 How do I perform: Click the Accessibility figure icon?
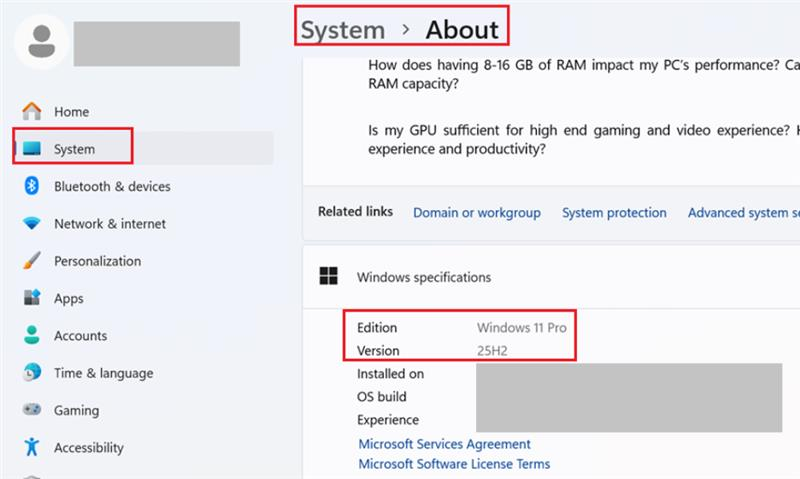(32, 447)
